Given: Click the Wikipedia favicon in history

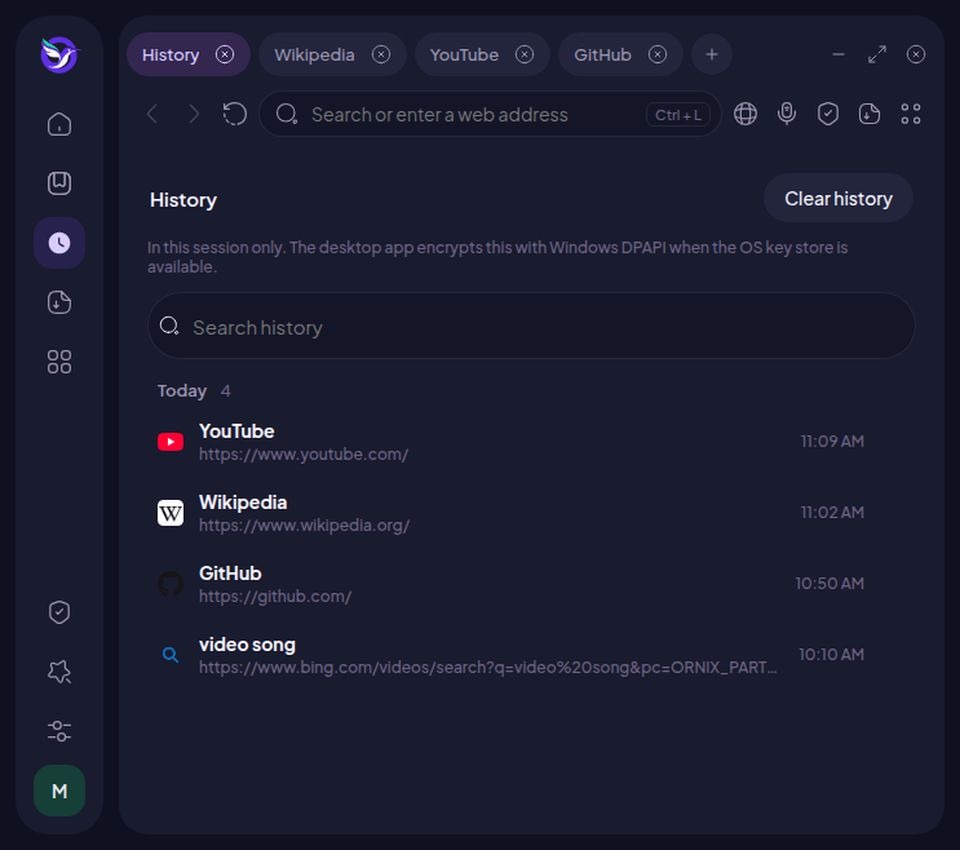Looking at the screenshot, I should pyautogui.click(x=170, y=513).
